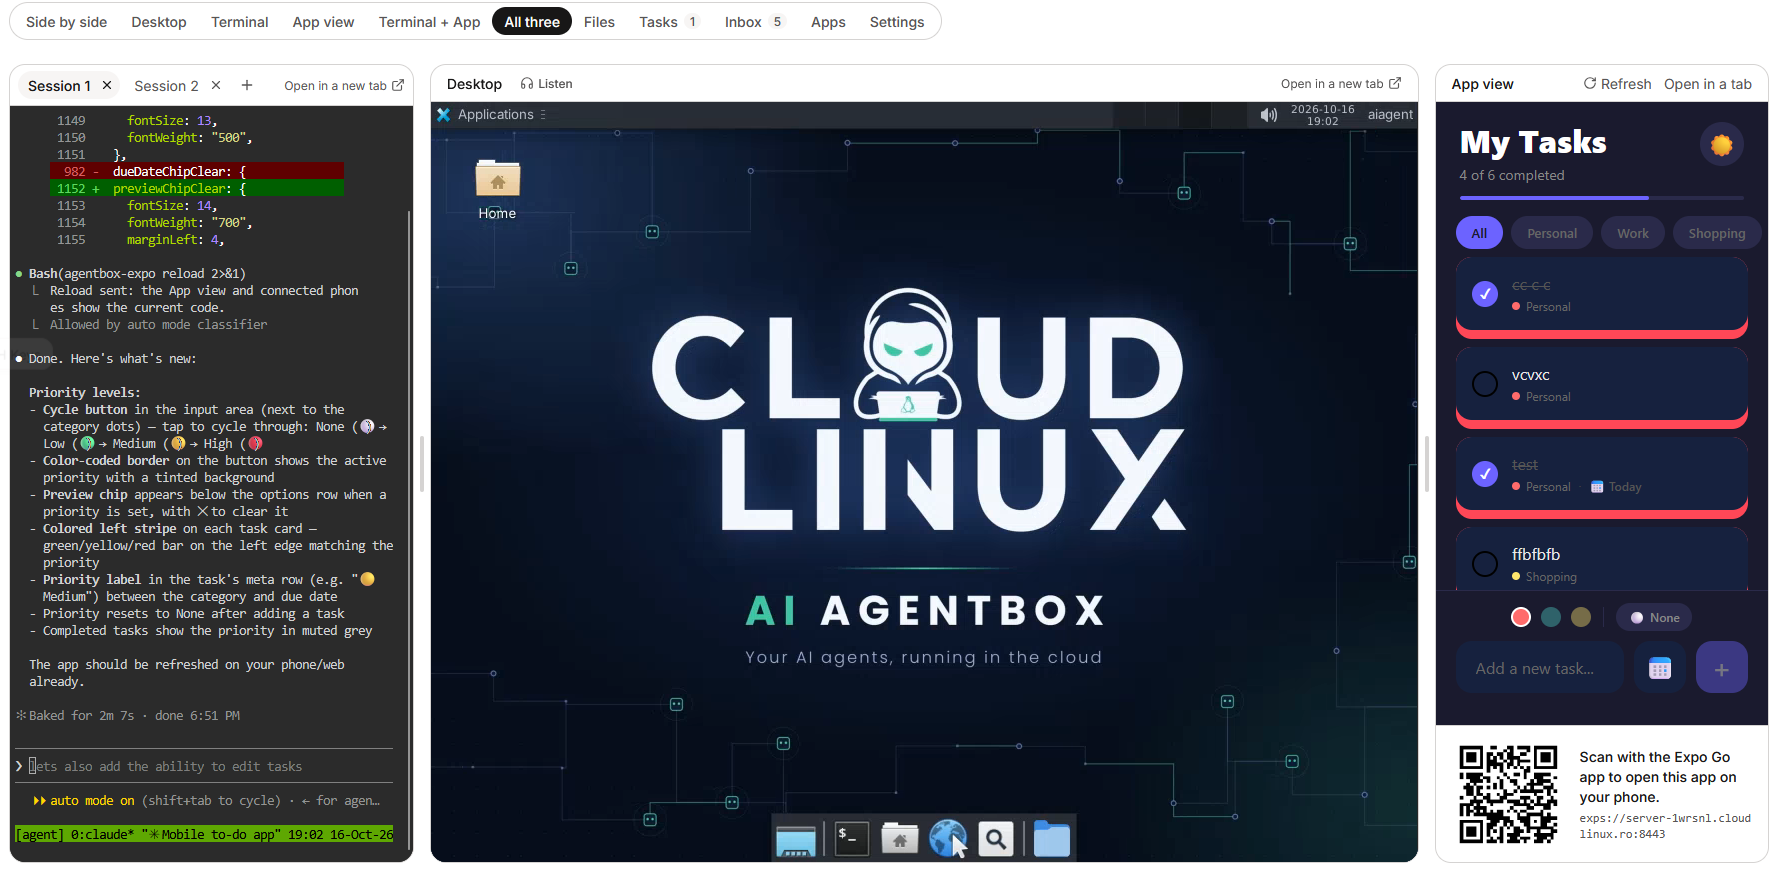Open Show Desktop icon in dock

click(x=796, y=839)
